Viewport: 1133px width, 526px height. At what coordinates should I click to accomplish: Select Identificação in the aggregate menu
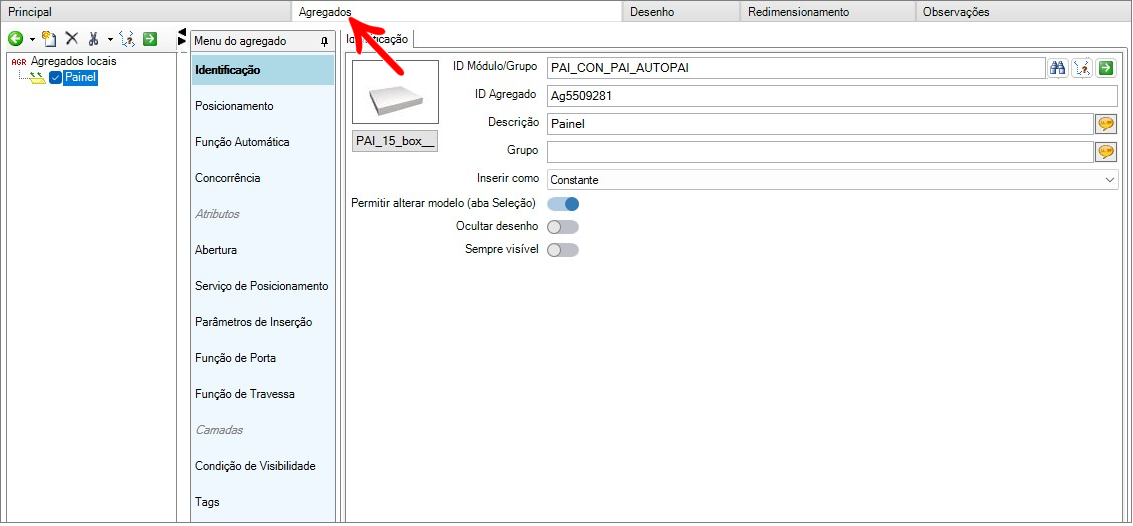click(262, 70)
